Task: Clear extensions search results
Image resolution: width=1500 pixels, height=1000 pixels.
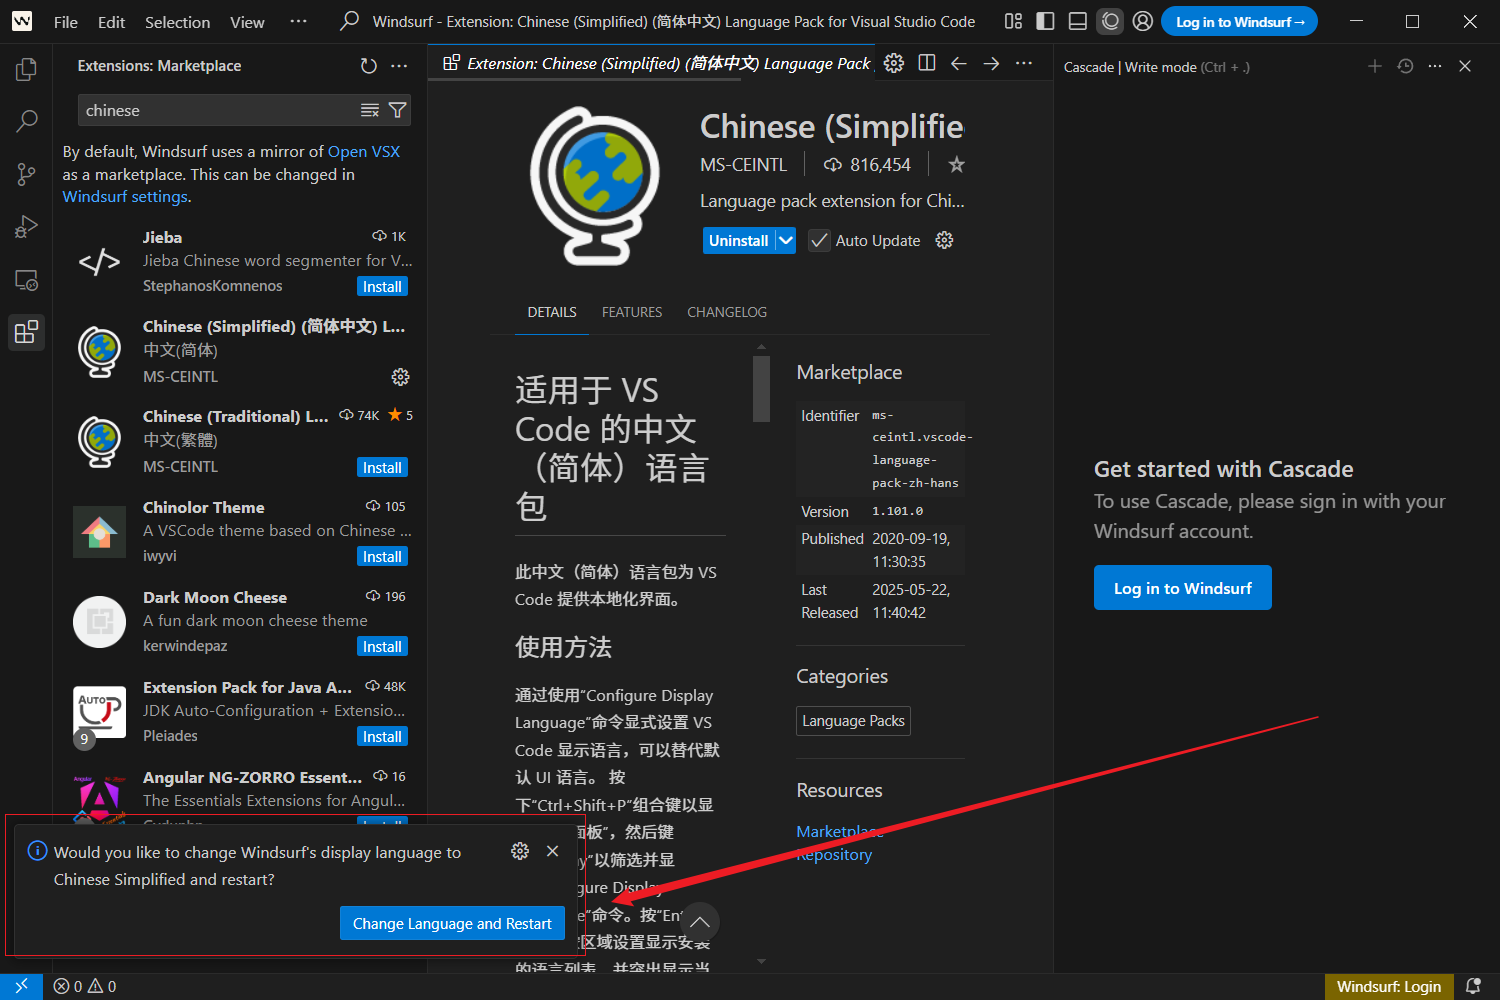Action: [370, 110]
